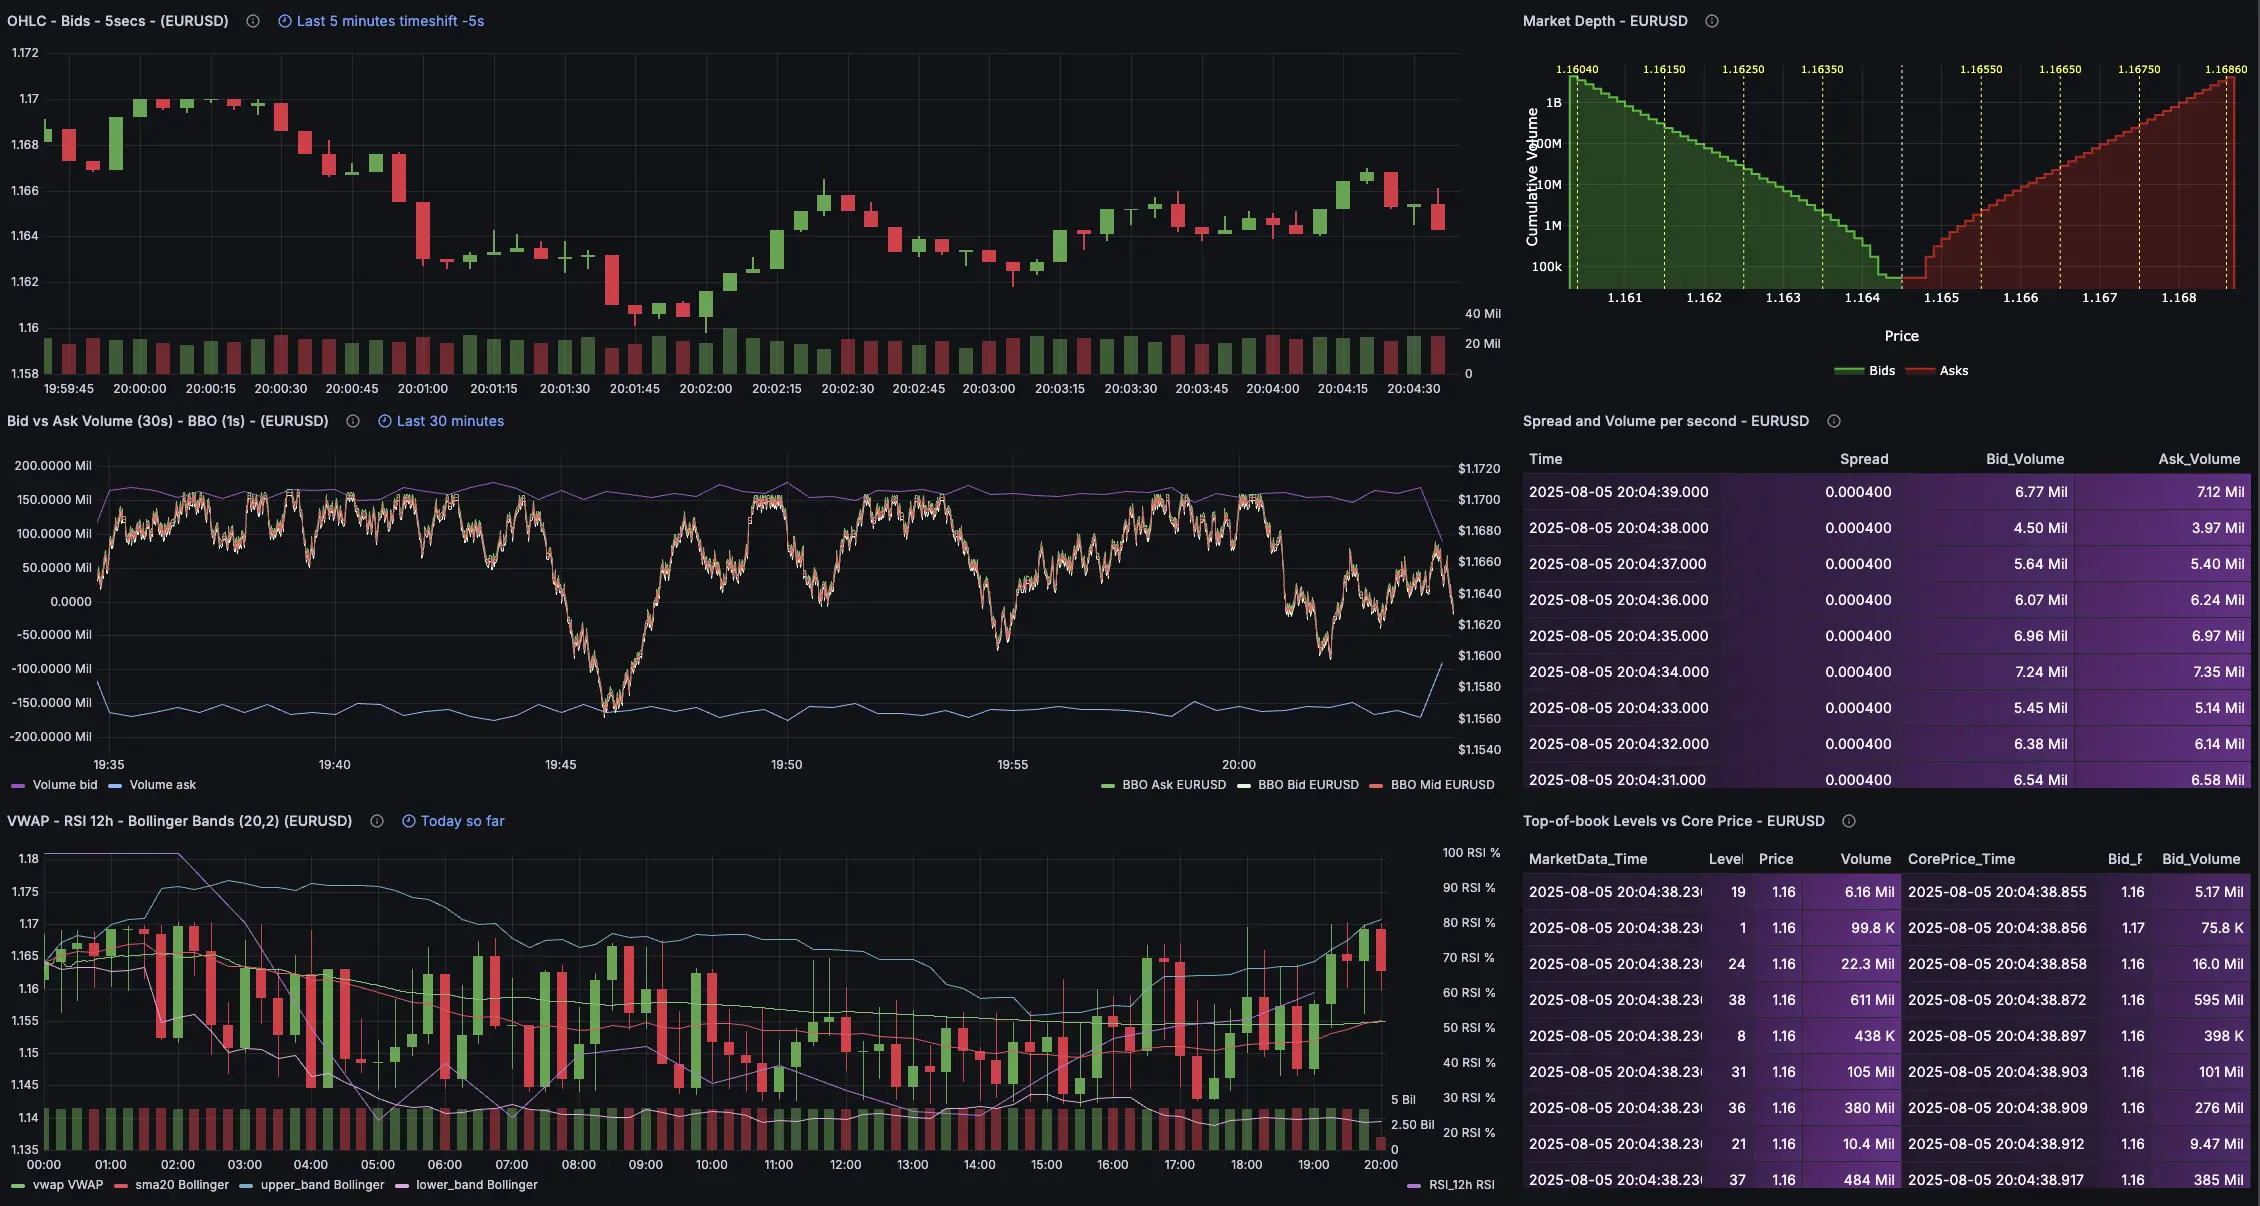Screen dimensions: 2260x1206
Task: Open the Bid vs Ask Volume panel dropdown menu
Action: coord(167,421)
